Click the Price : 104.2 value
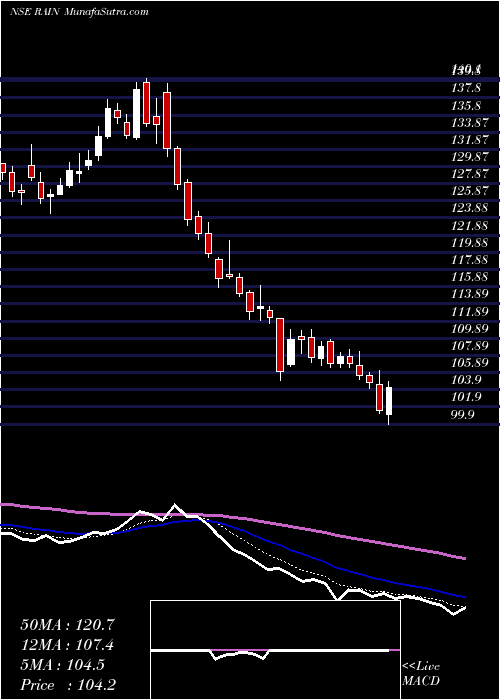The height and width of the screenshot is (700, 500). point(69,685)
